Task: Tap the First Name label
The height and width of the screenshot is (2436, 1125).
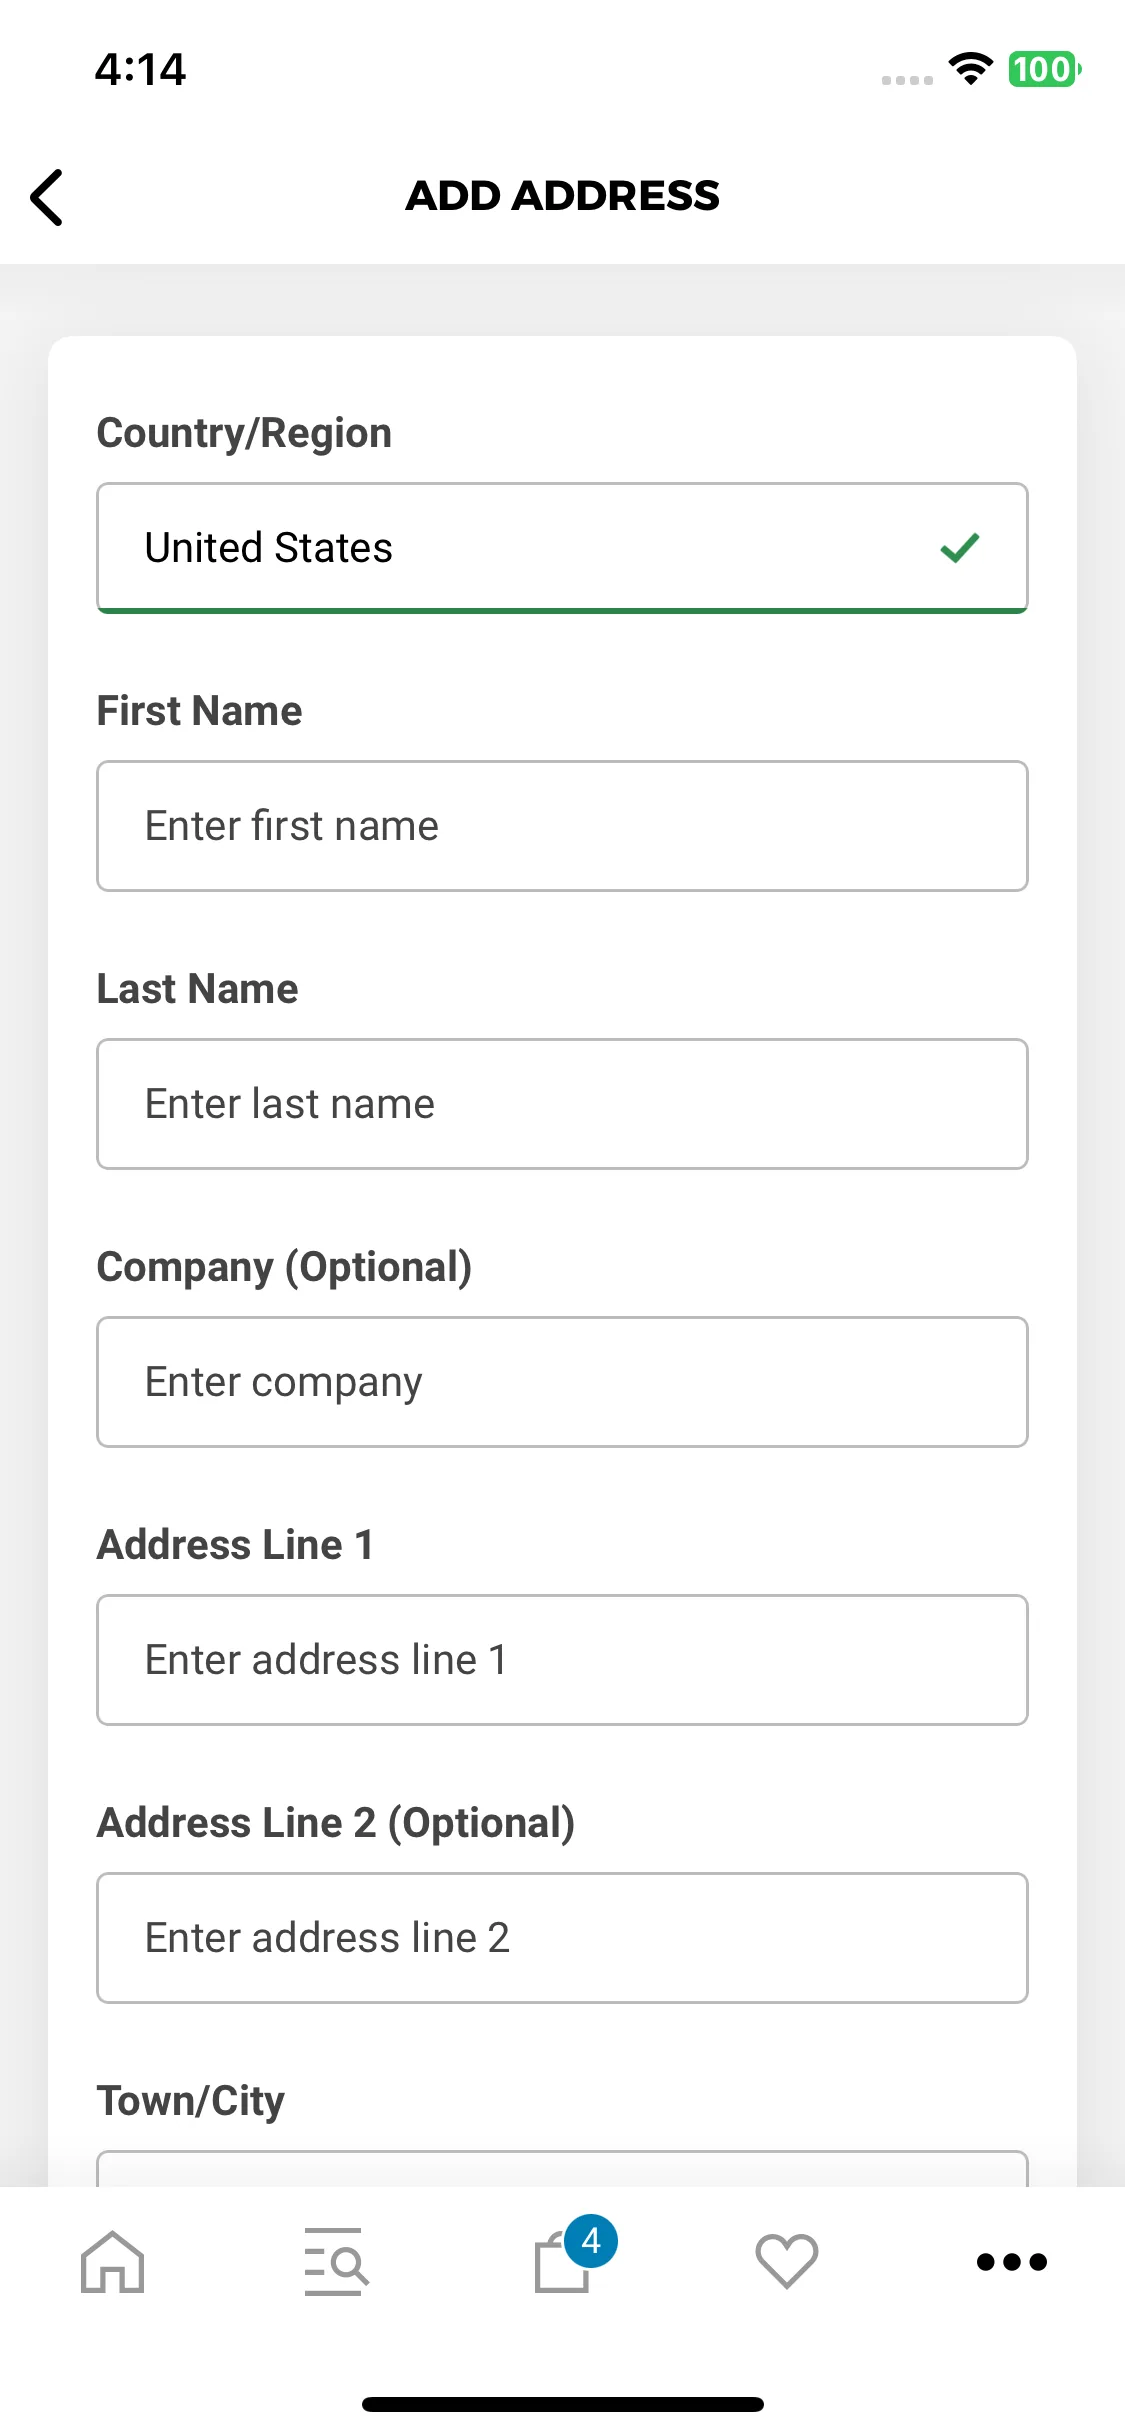Action: [199, 711]
